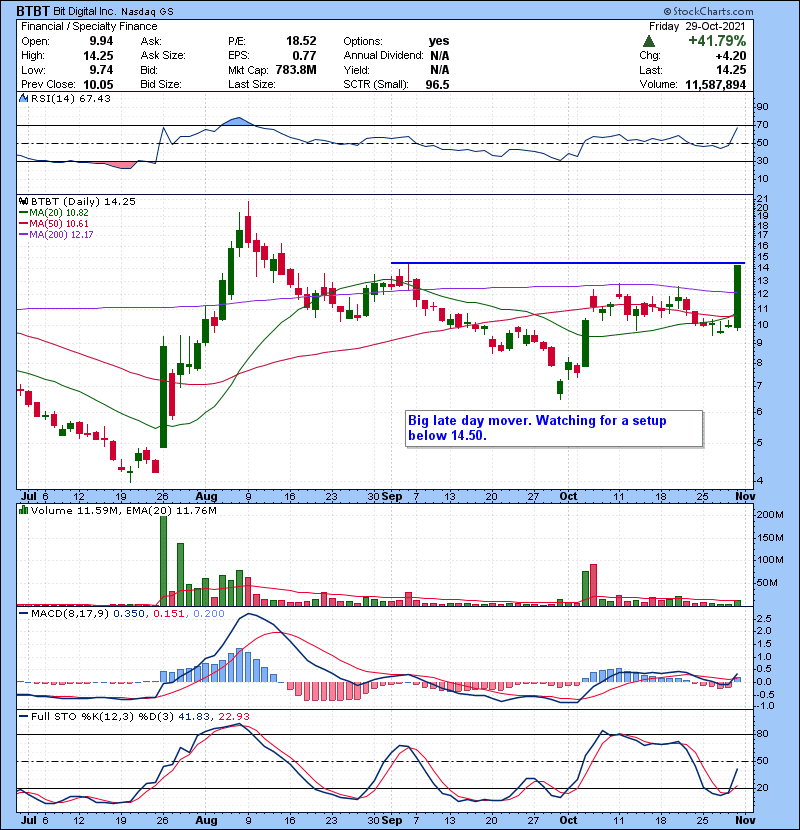Screen dimensions: 800x830
Task: Click the Nasdaq GS exchange label
Action: 147,12
